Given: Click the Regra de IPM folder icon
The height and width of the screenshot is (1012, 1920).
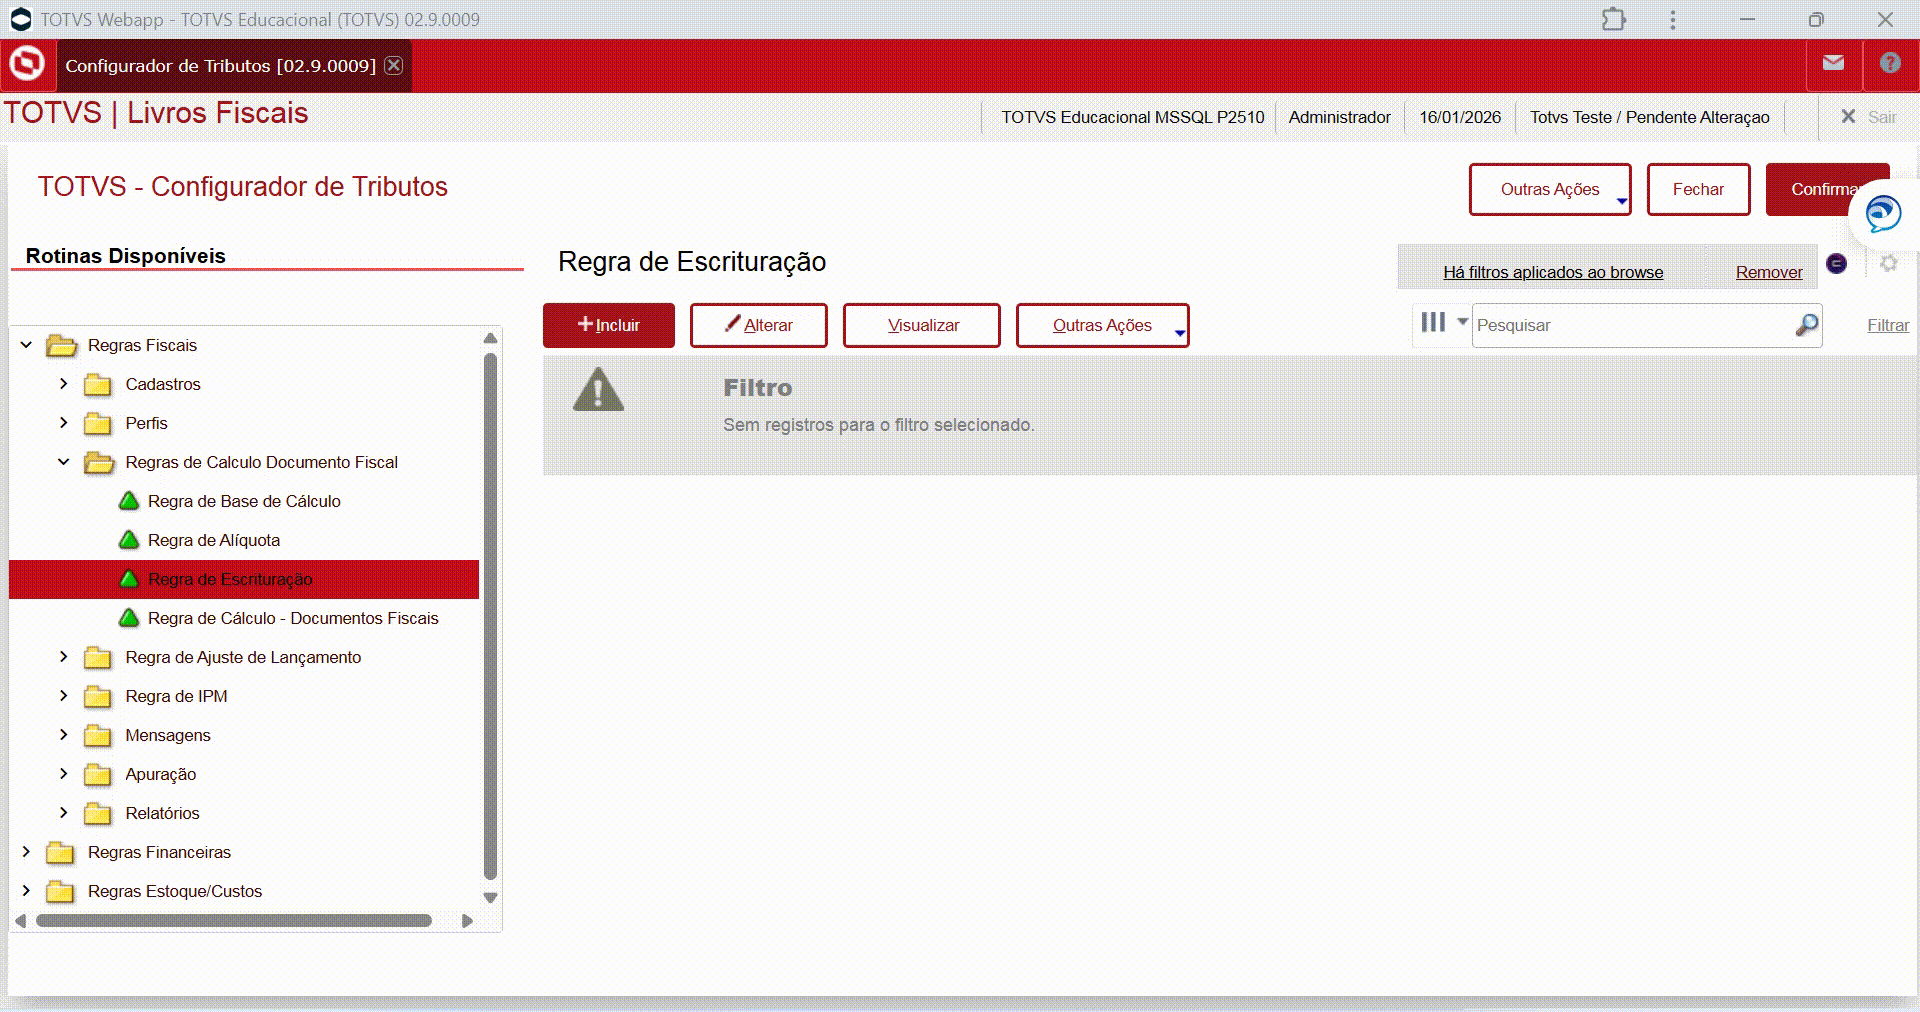Looking at the screenshot, I should pos(97,697).
